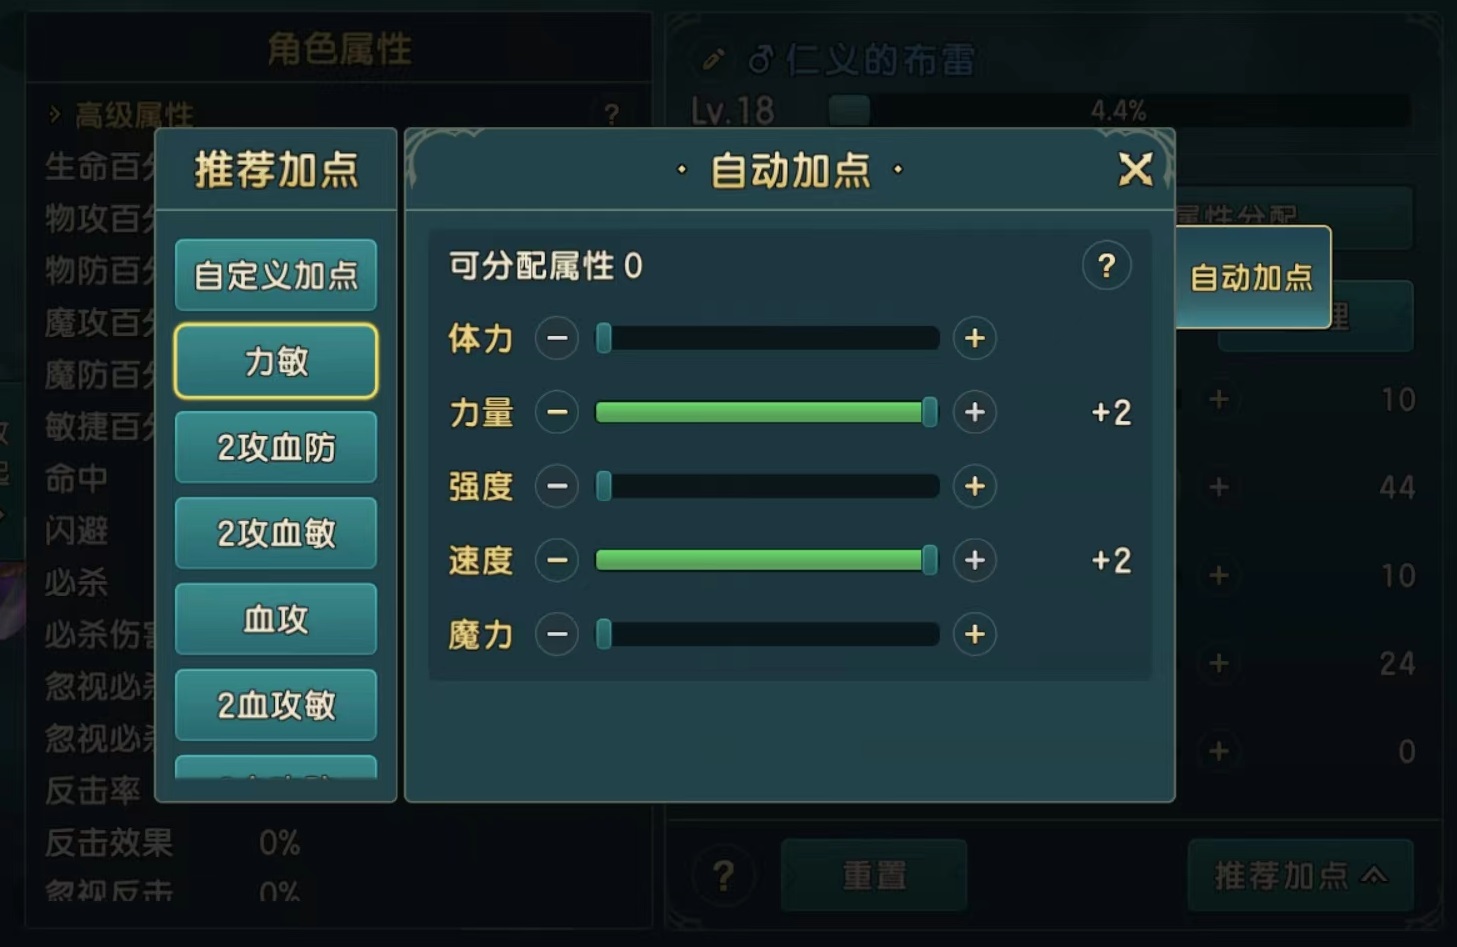Collapse the 推荐加点 dropdown button

[x=1300, y=876]
